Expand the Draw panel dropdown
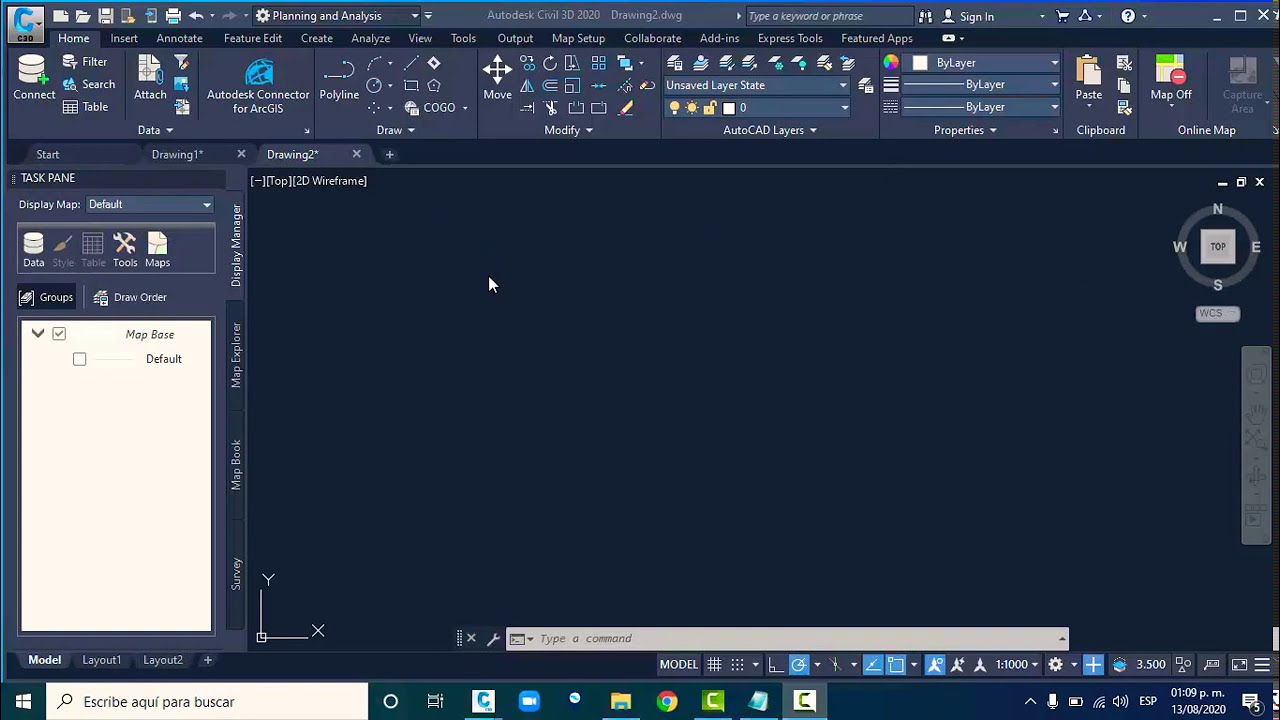The width and height of the screenshot is (1280, 720). tap(395, 130)
